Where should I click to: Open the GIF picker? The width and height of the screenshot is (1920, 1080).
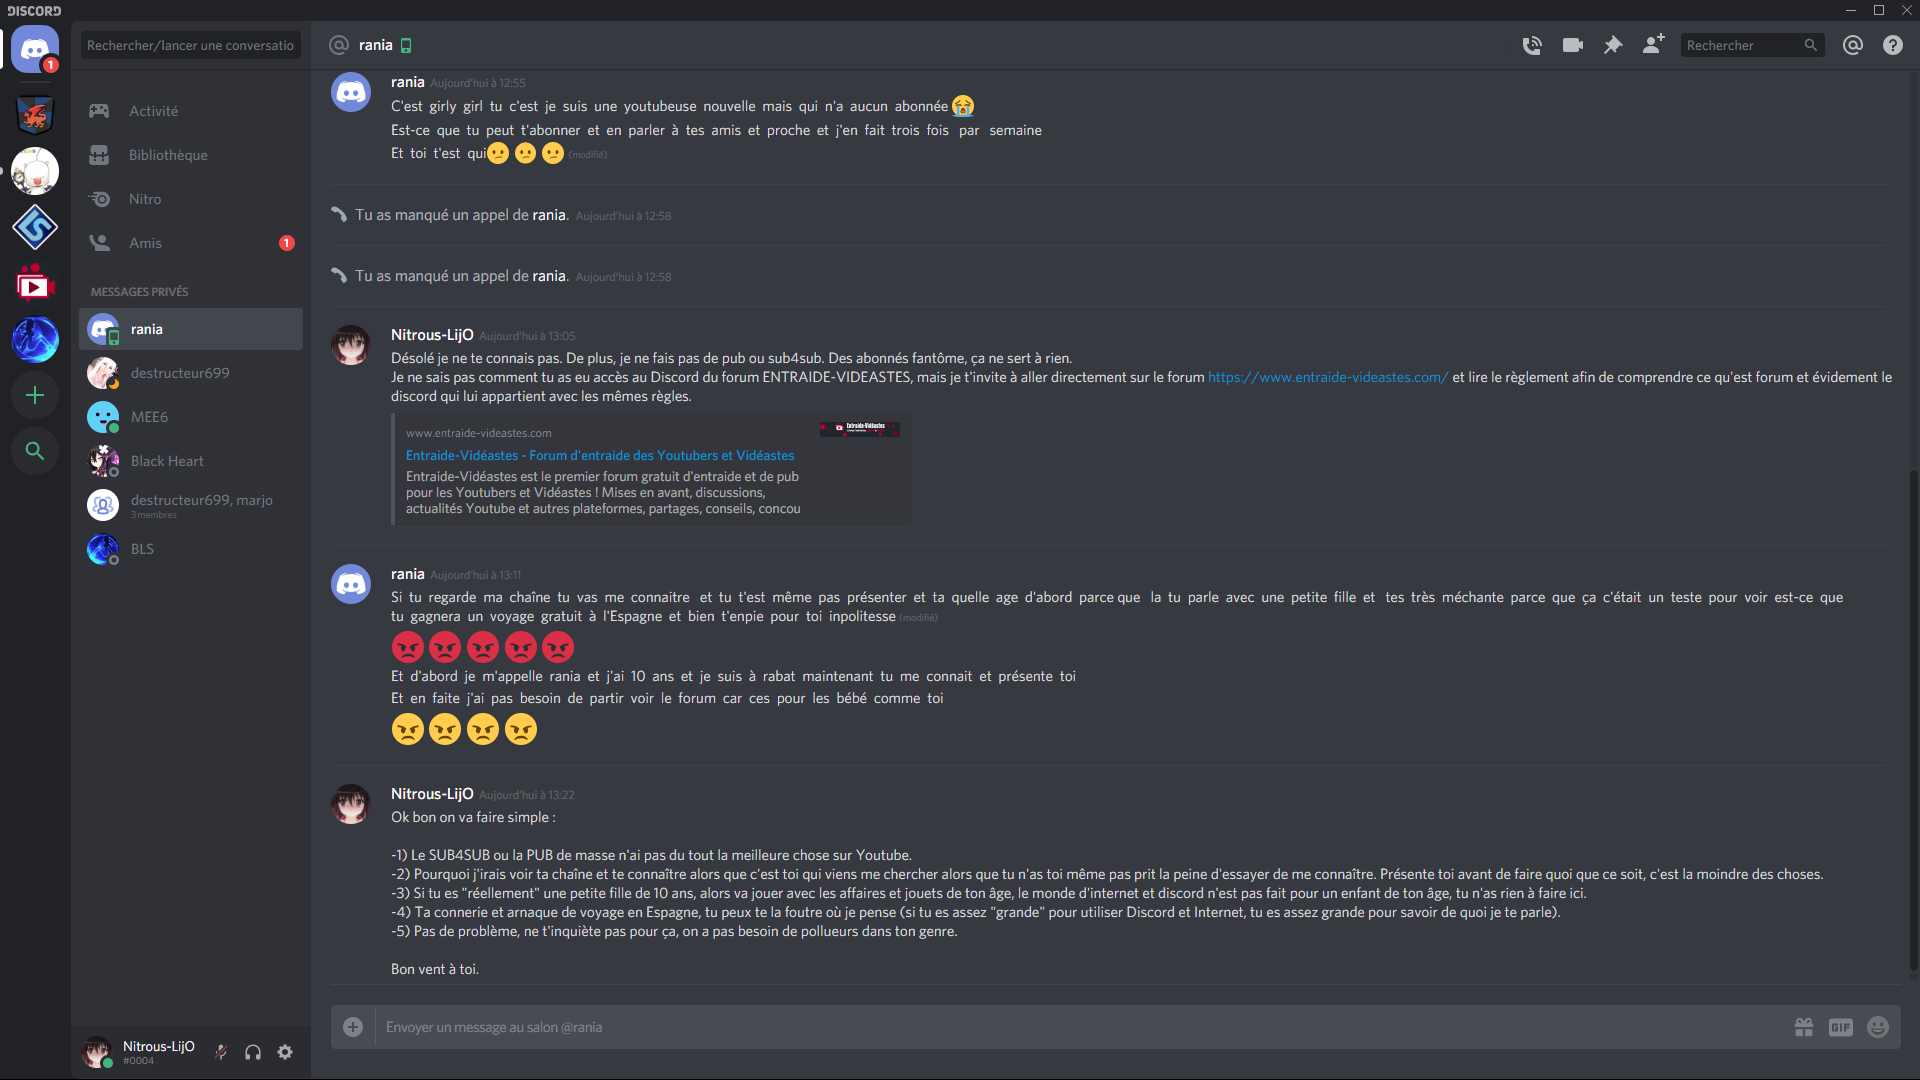tap(1840, 1027)
